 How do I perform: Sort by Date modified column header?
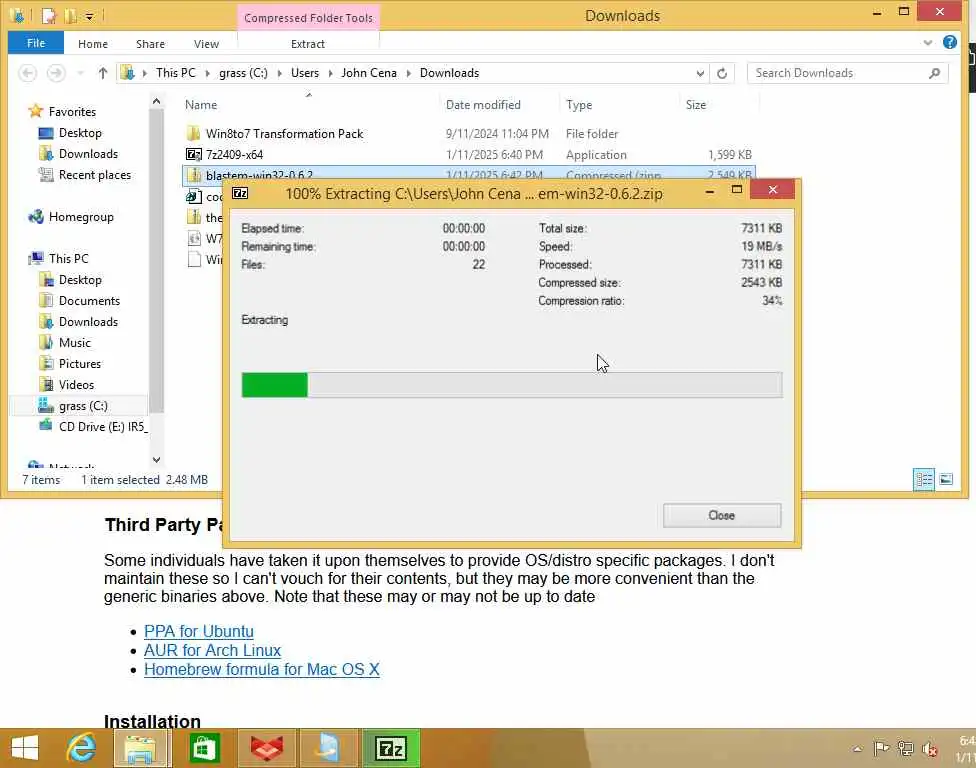[x=483, y=105]
